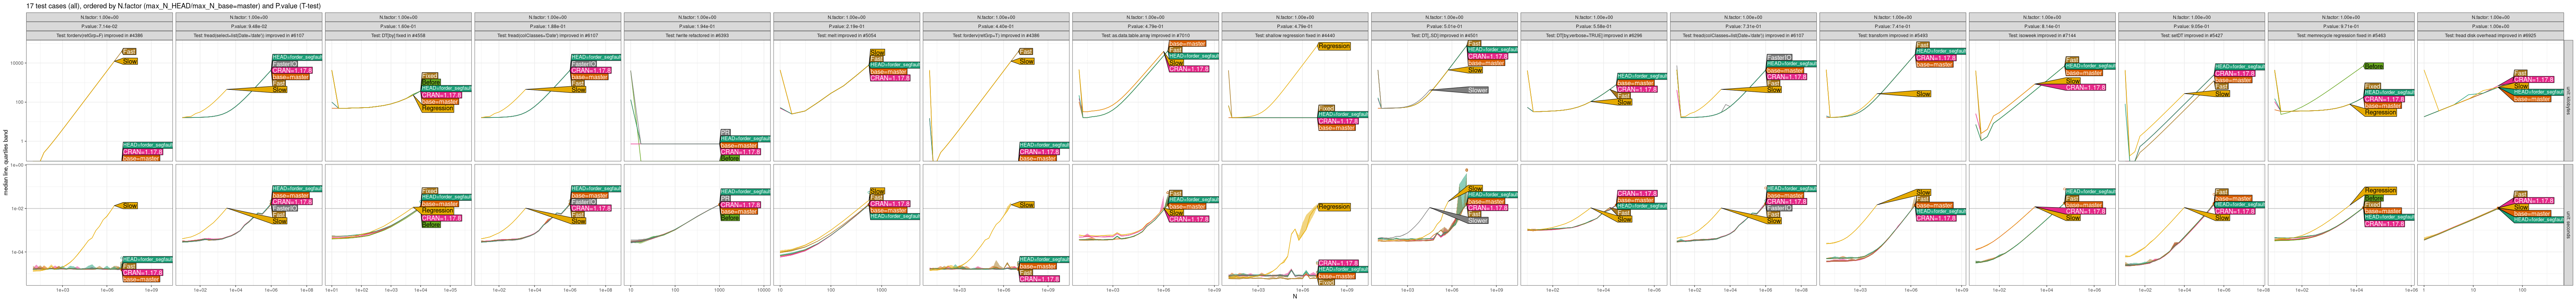Click the 'Slow' label in forderv(retGrp=F) seconds plot
The width and height of the screenshot is (2576, 303).
[129, 206]
